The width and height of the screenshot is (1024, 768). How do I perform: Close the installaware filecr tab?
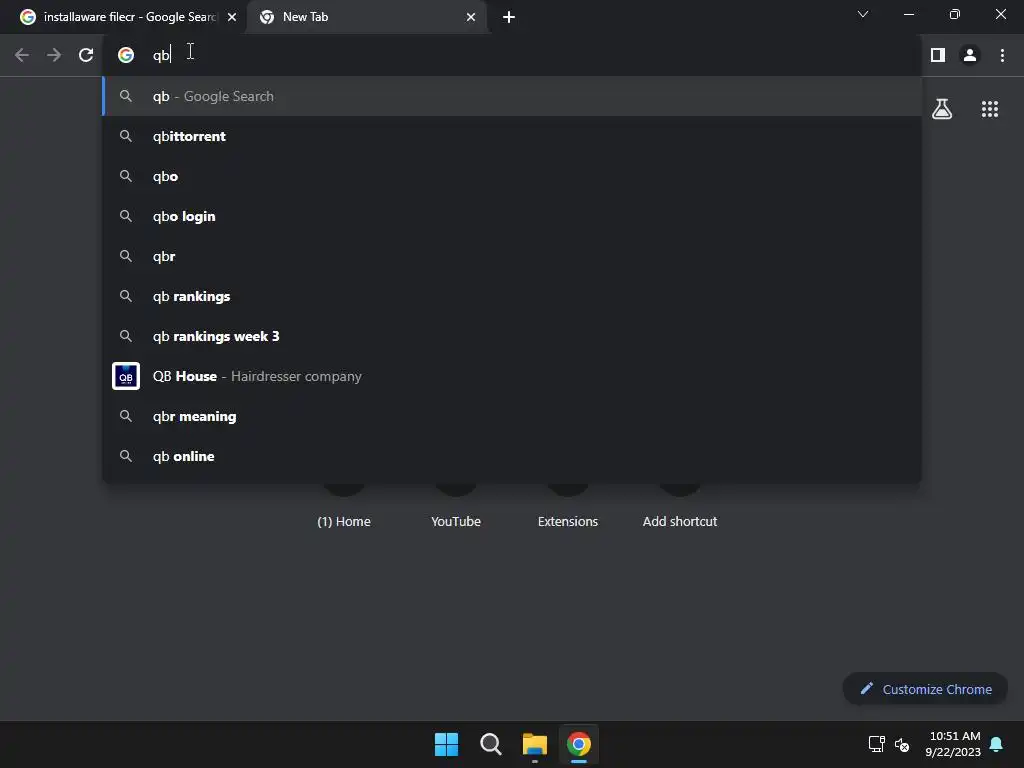click(x=232, y=17)
